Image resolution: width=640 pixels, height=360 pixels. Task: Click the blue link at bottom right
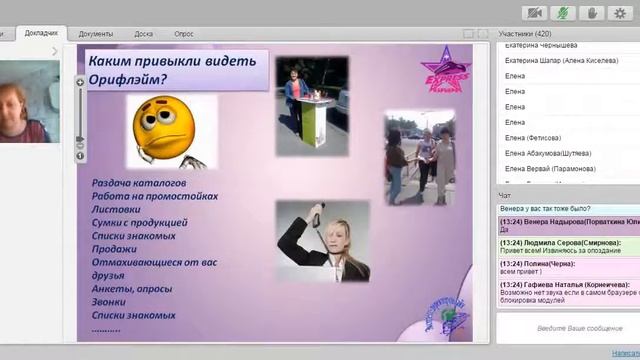(x=626, y=353)
